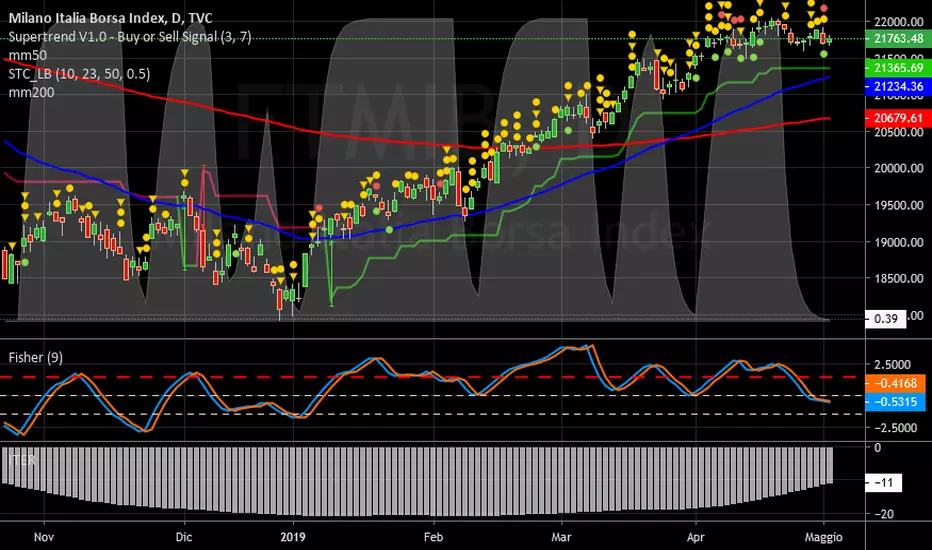Click the 20500.00 price axis label
The width and height of the screenshot is (932, 550).
click(x=899, y=132)
